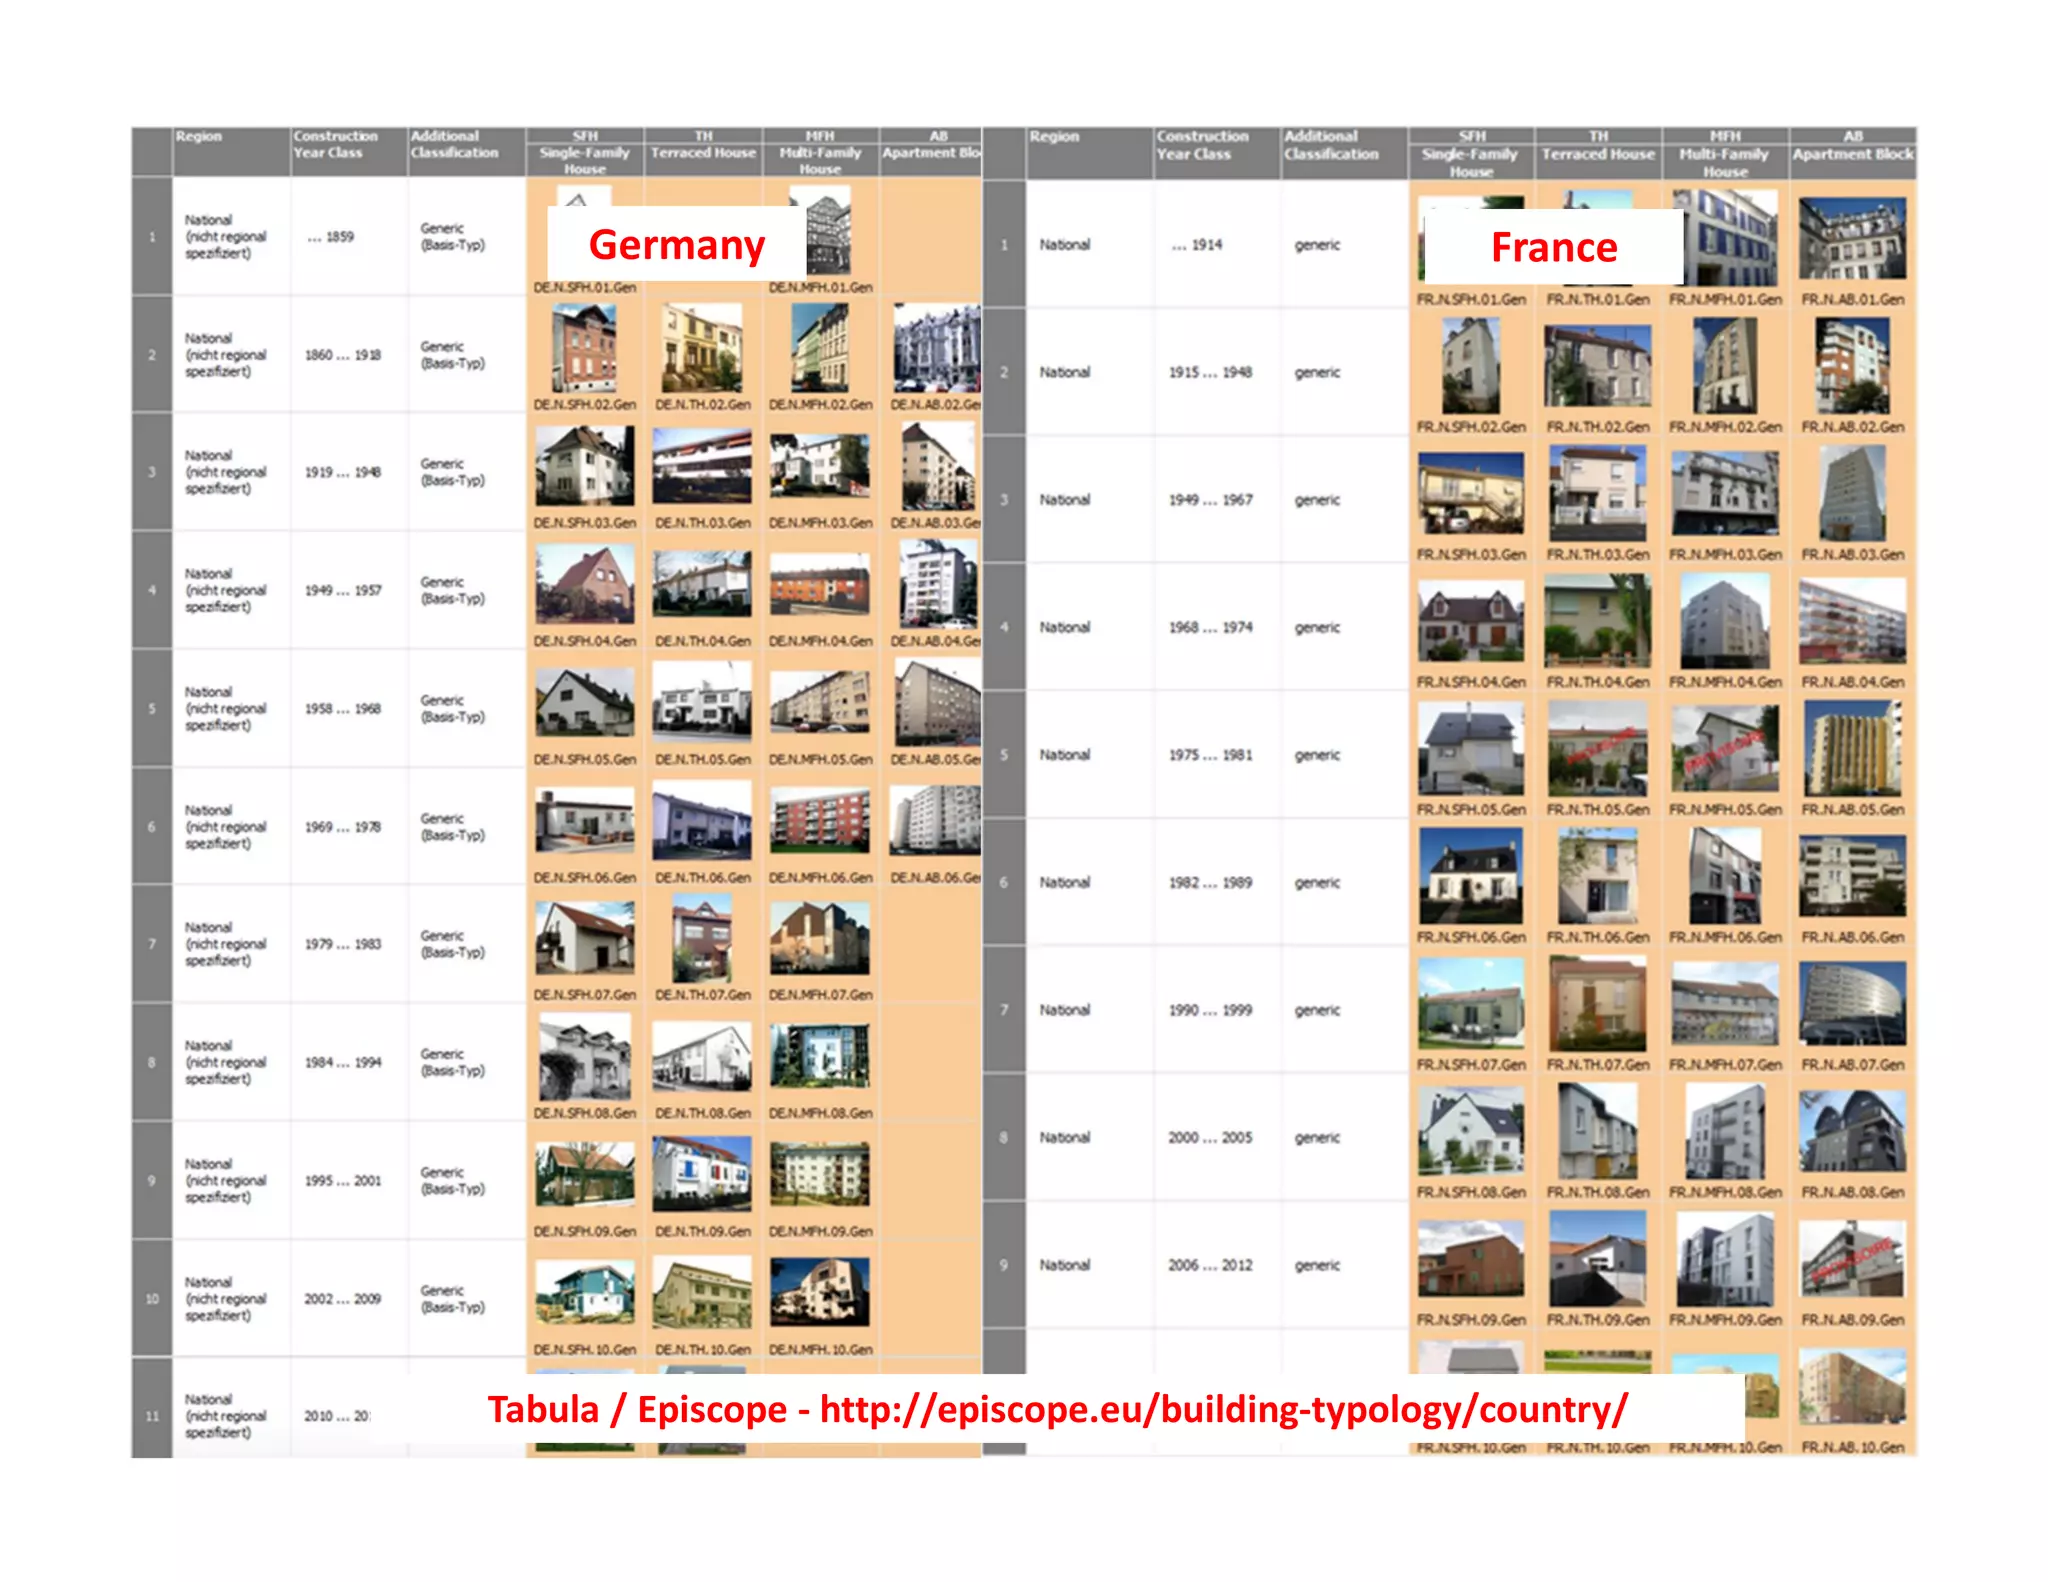Viewport: 2048px width, 1582px height.
Task: Open the DE.N.MFH.08.Gen thumbnail
Action: click(x=820, y=1057)
